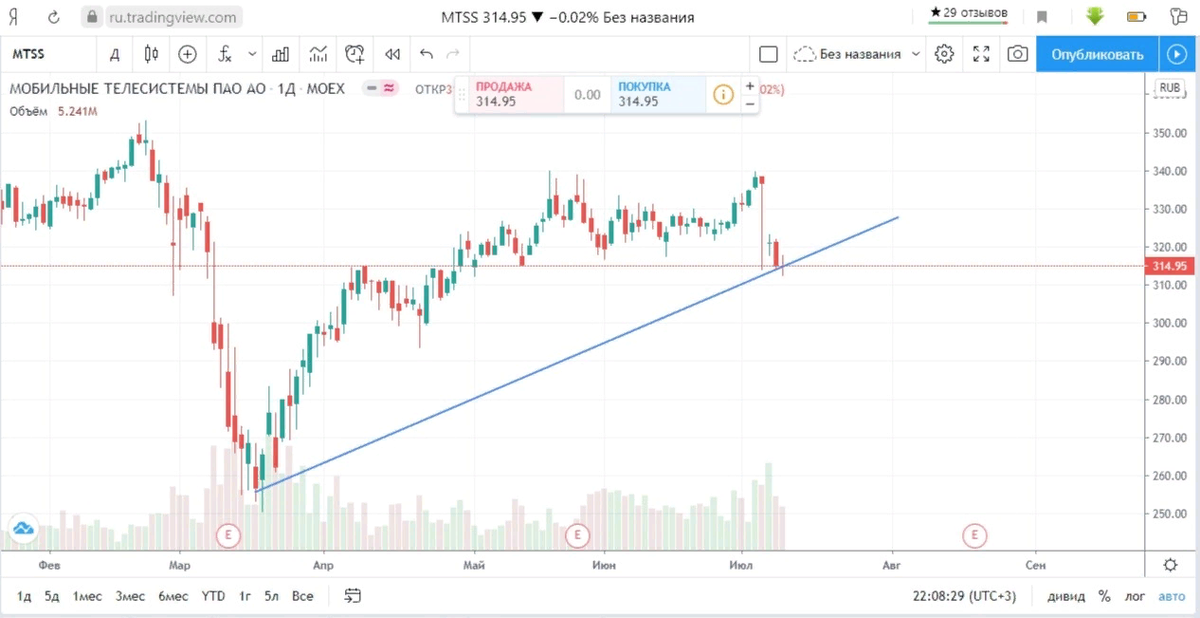Image resolution: width=1200 pixels, height=618 pixels.
Task: Select the 5л date range
Action: tap(272, 596)
